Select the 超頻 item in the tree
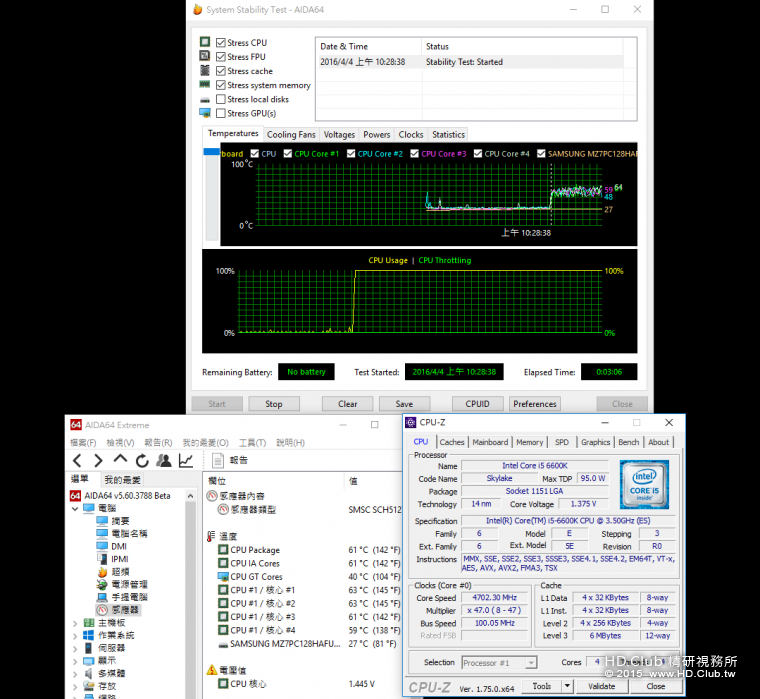 point(120,571)
